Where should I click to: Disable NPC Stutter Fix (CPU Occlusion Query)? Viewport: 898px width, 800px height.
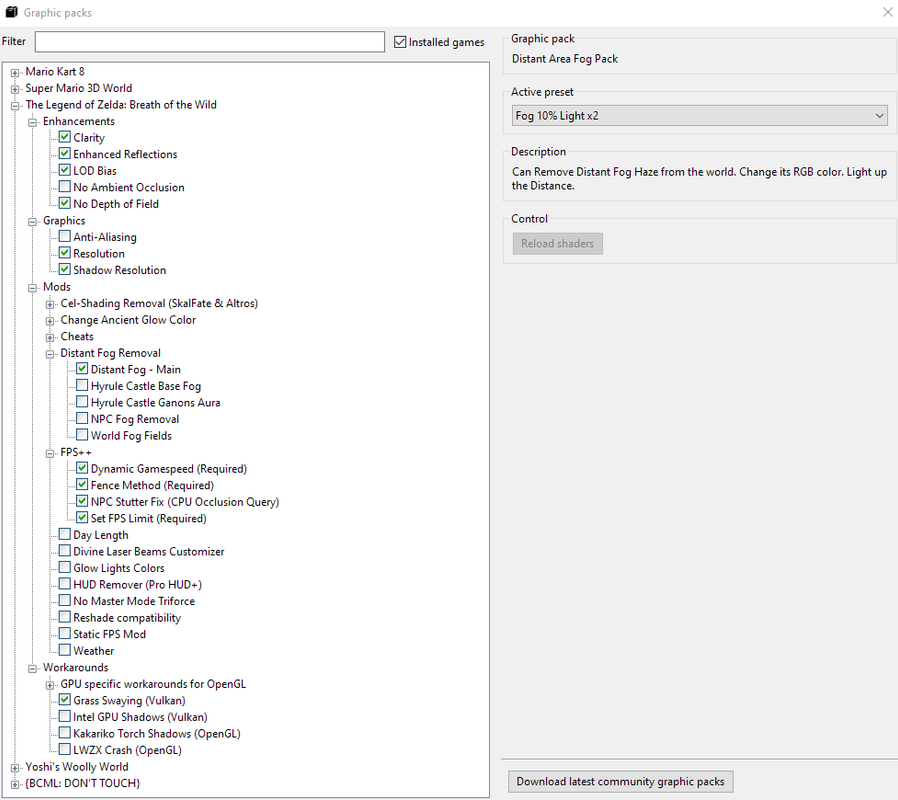[82, 501]
